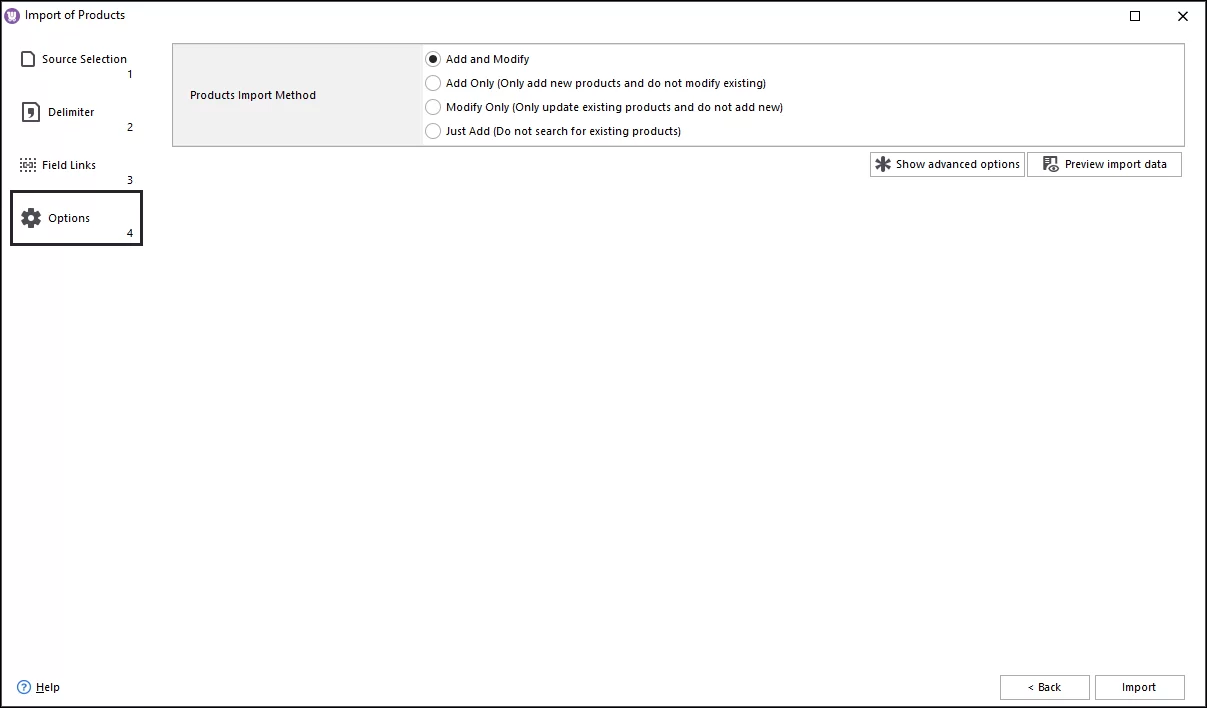Choose the Just Add option
The height and width of the screenshot is (708, 1207).
[x=433, y=131]
